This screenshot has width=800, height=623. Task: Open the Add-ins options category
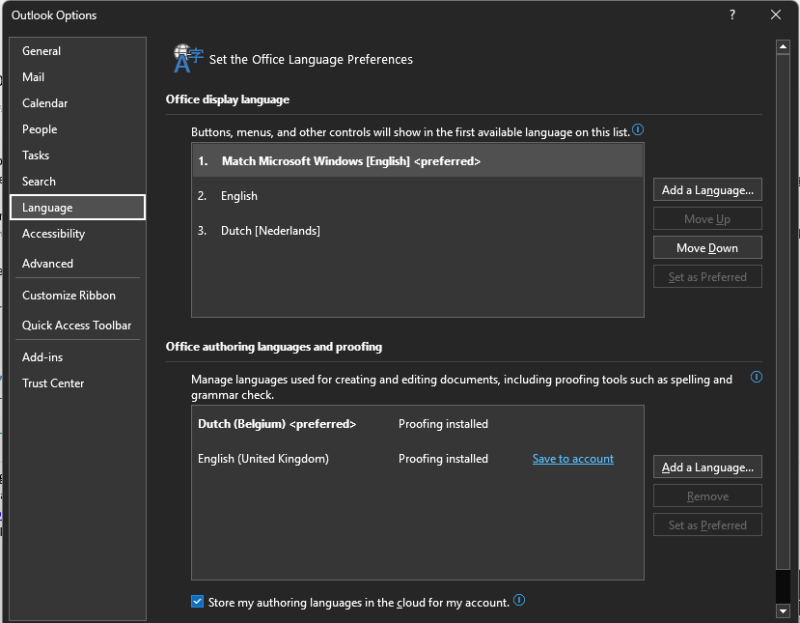coord(78,357)
